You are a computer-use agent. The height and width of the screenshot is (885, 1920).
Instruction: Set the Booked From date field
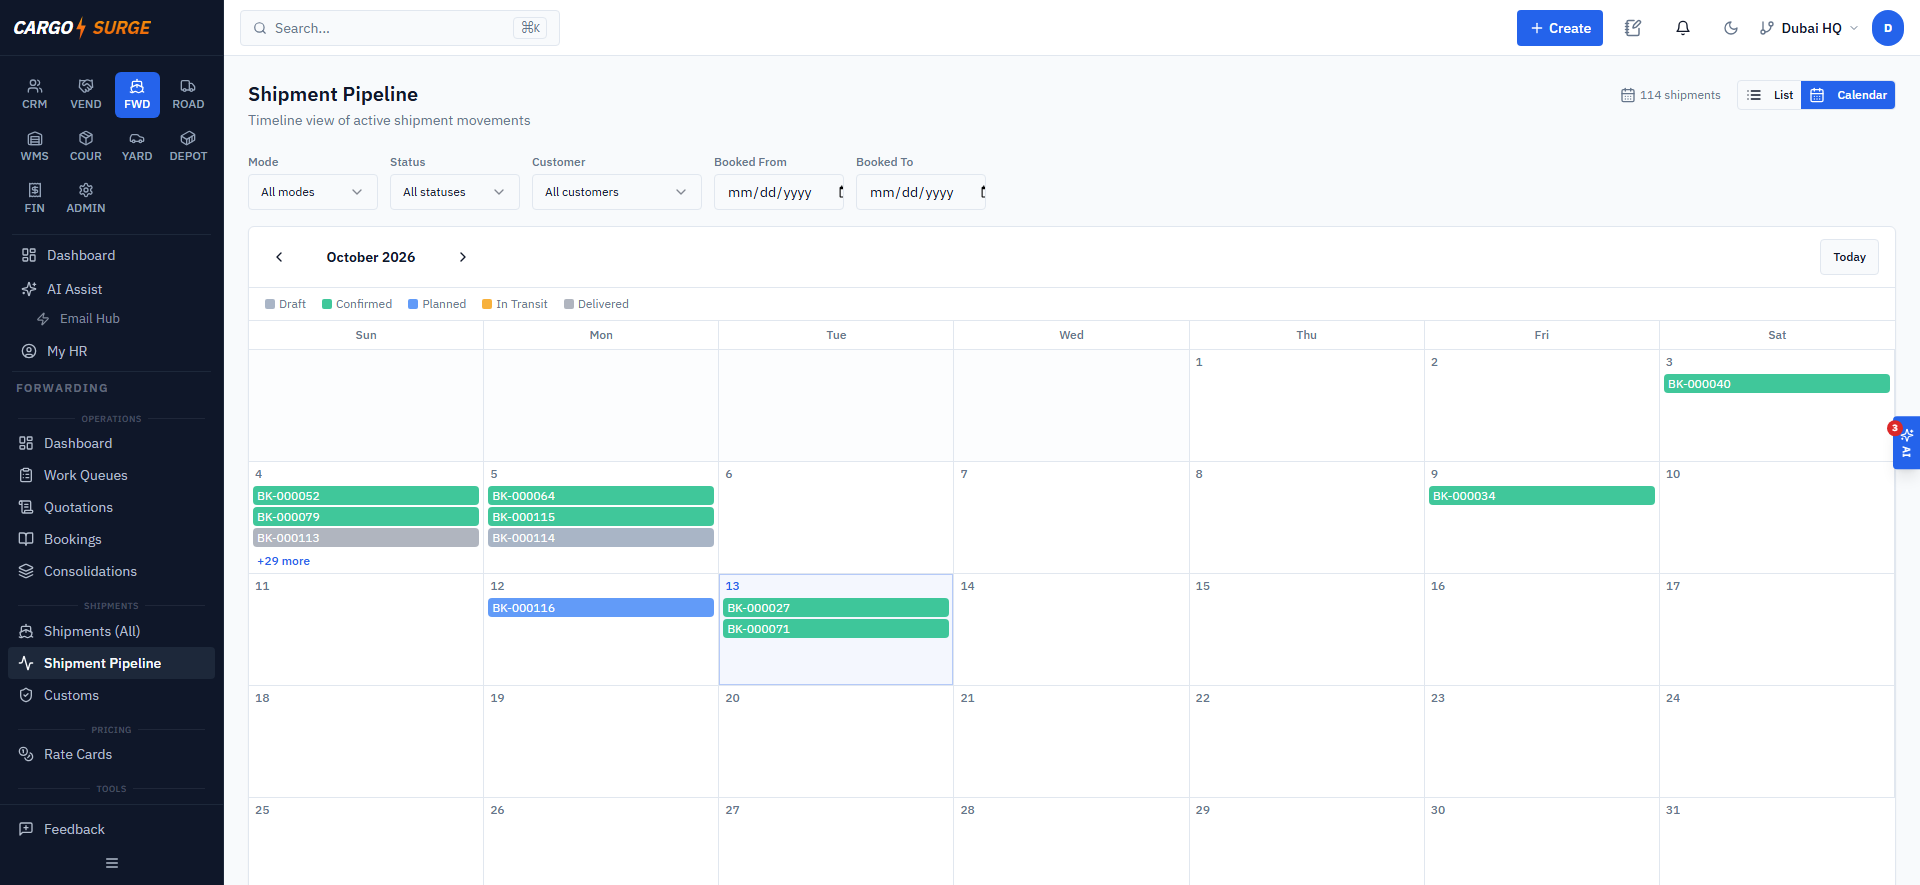[779, 192]
